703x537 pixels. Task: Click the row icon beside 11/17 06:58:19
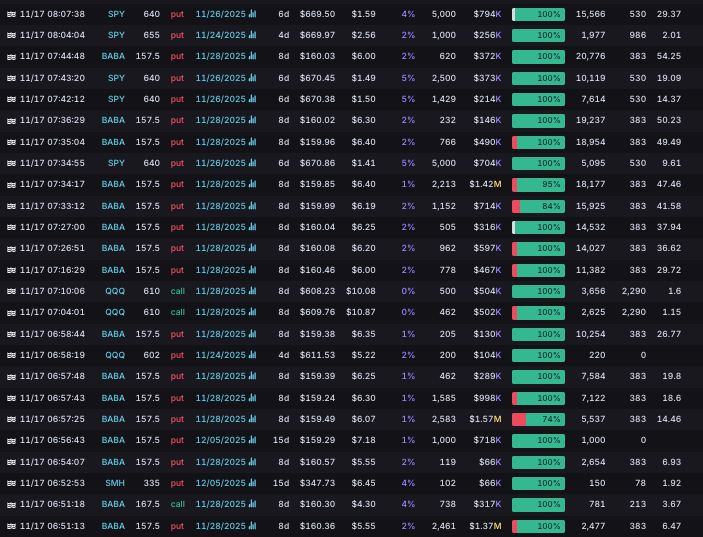click(11, 355)
